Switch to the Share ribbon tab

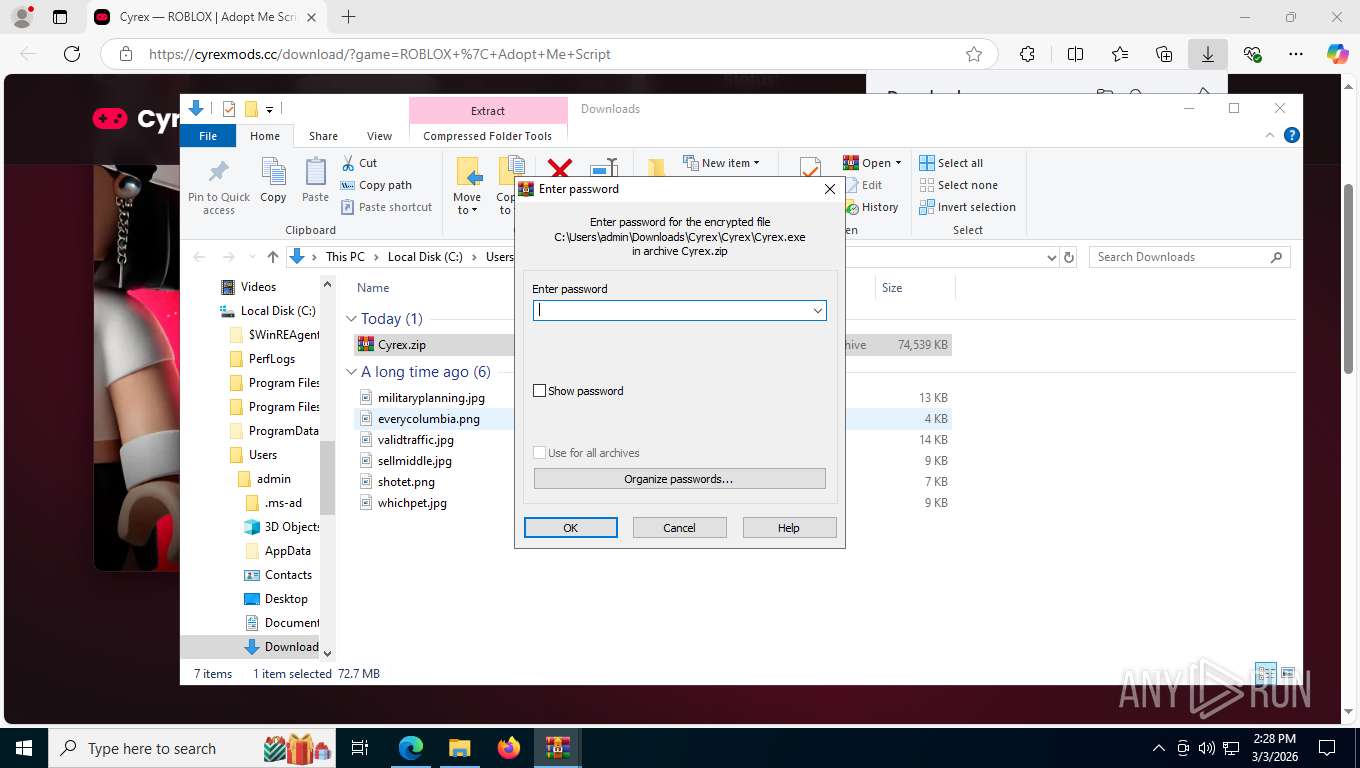[x=323, y=136]
